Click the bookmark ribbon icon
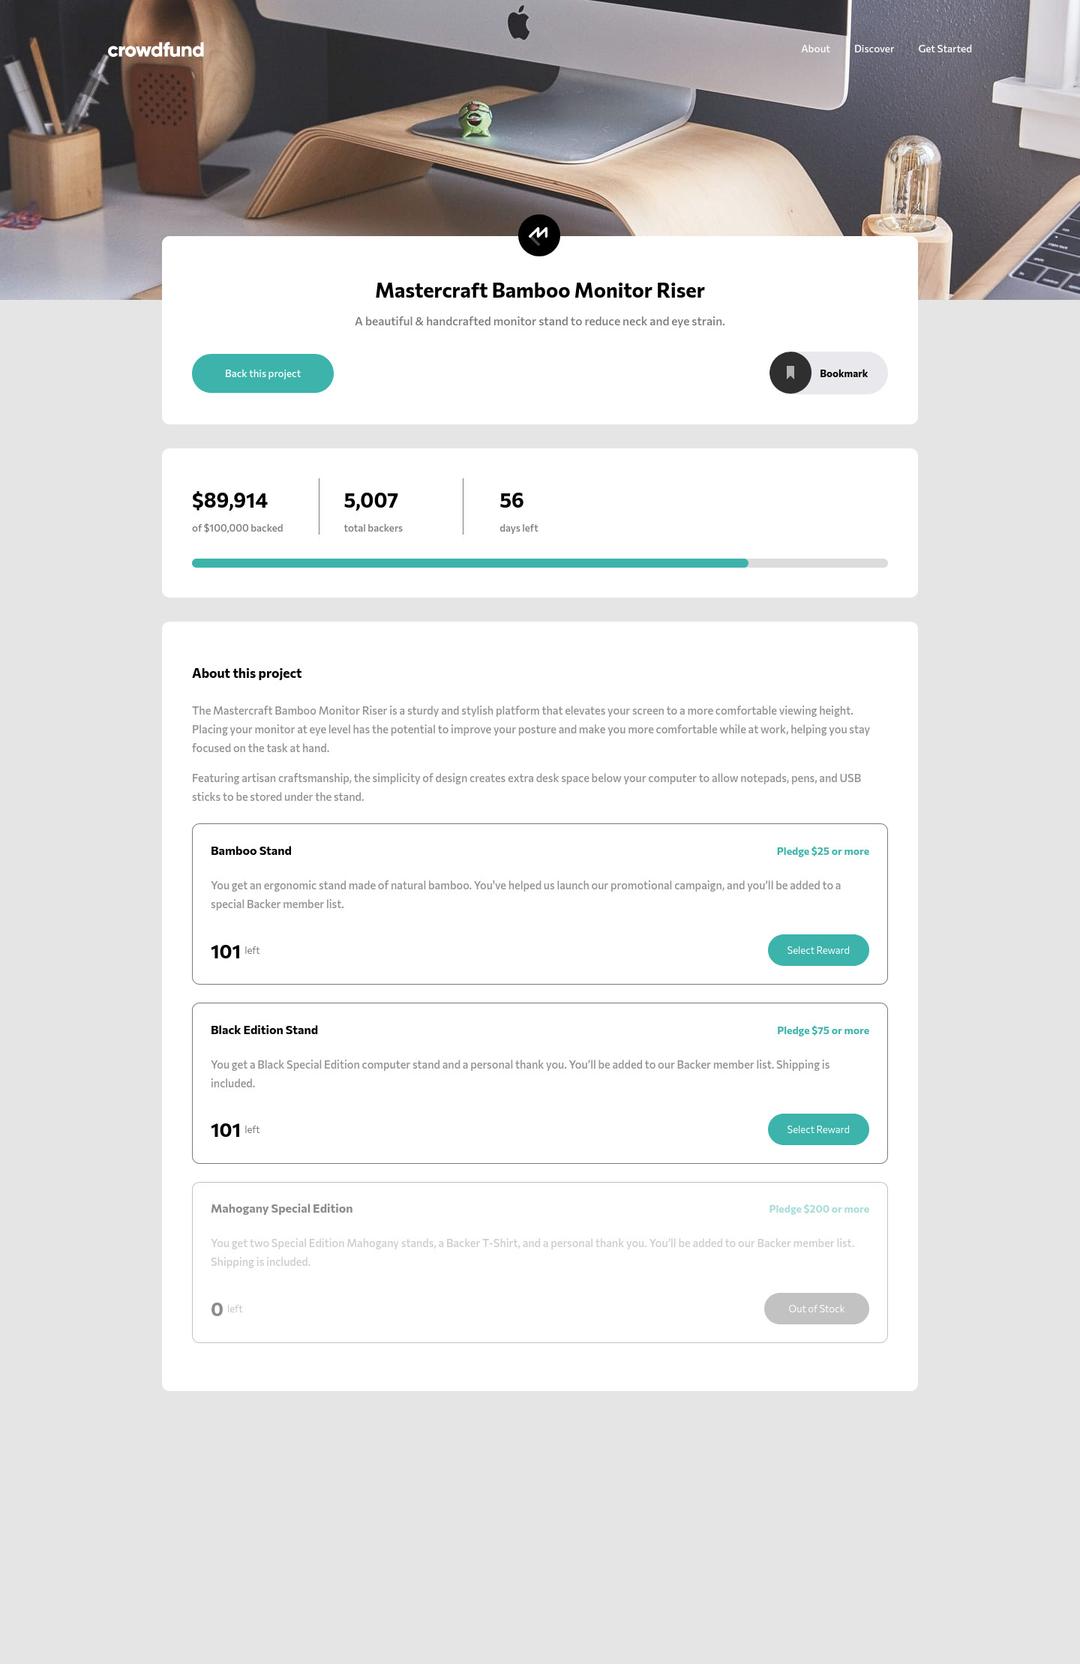 (x=790, y=372)
